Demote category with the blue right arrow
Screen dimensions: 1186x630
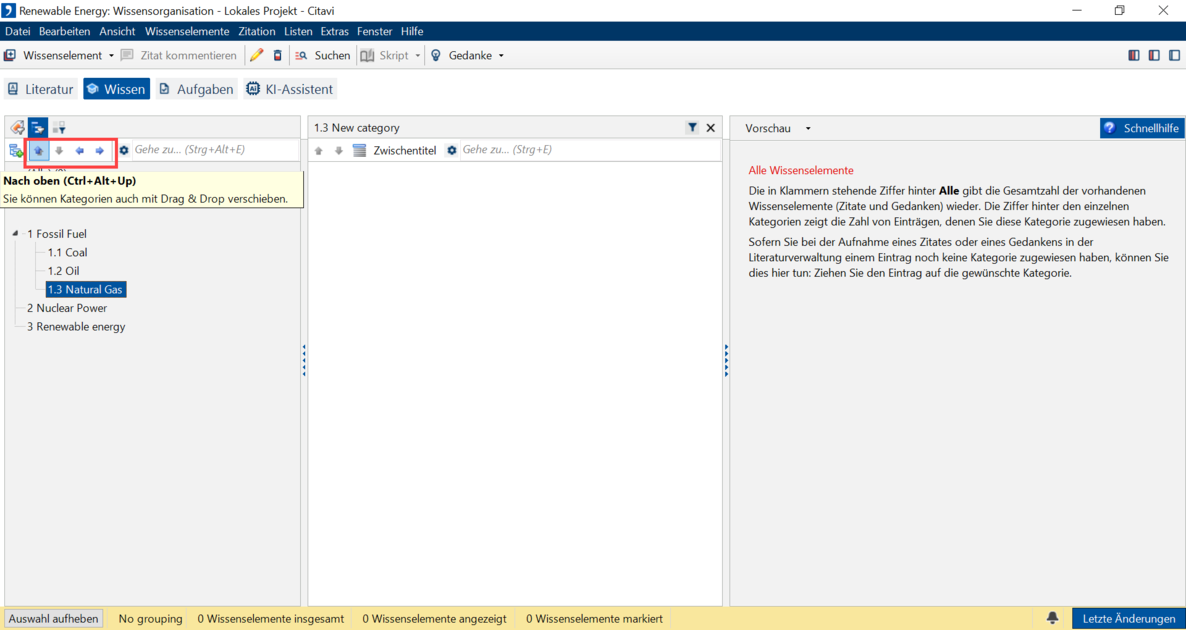click(x=100, y=151)
